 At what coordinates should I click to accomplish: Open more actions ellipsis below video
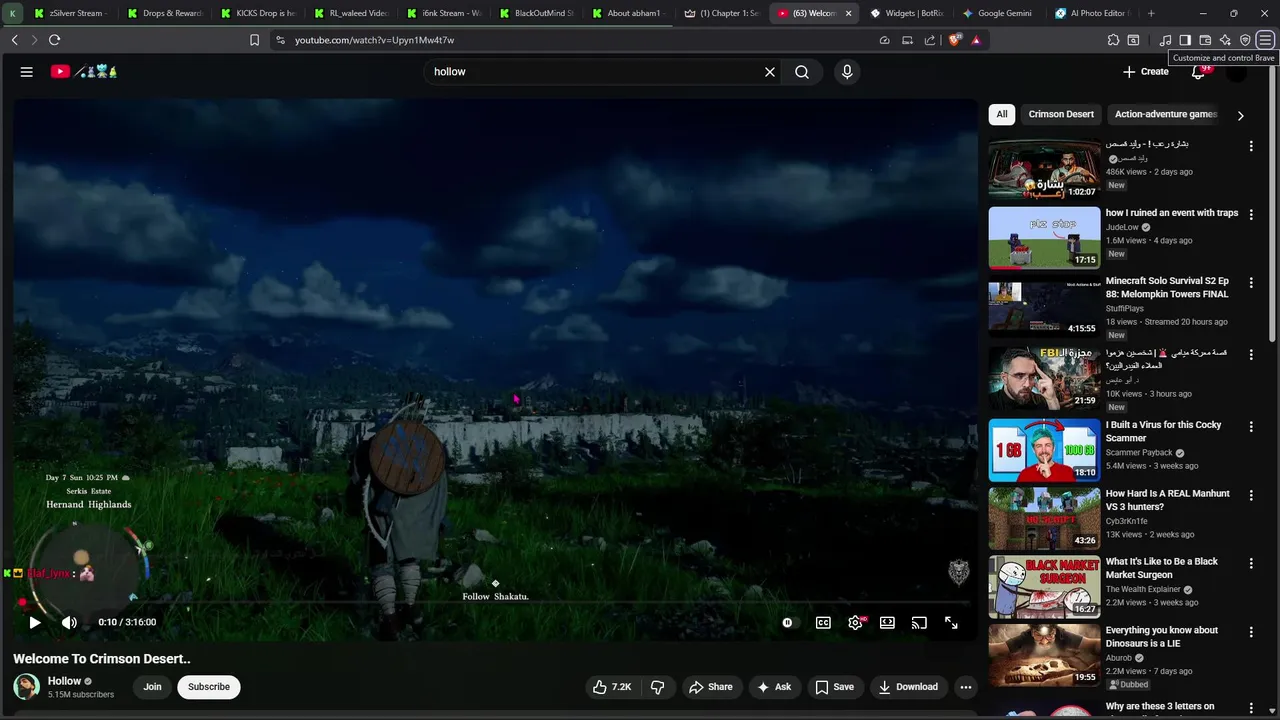click(965, 687)
